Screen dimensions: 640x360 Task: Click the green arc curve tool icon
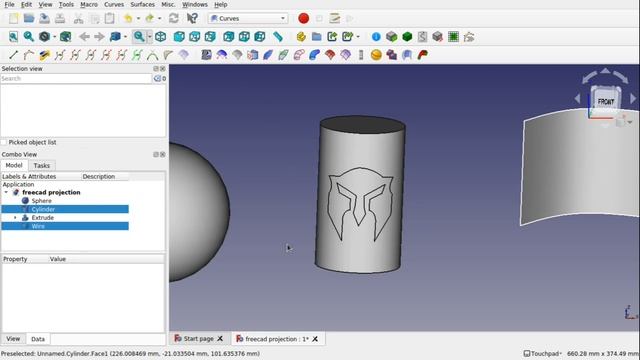click(152, 55)
